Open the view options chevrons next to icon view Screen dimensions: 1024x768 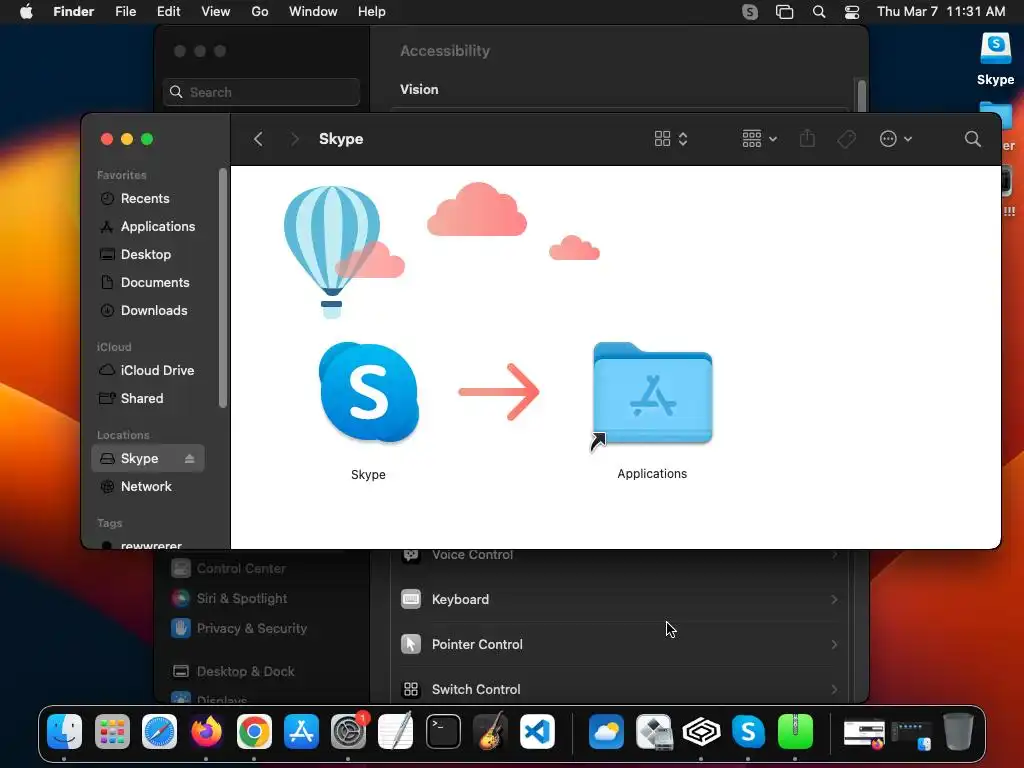pyautogui.click(x=682, y=139)
